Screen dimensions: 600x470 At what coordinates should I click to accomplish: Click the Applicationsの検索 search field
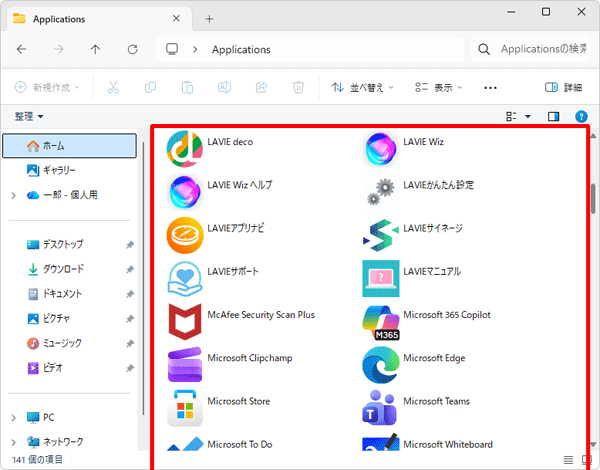pyautogui.click(x=530, y=49)
